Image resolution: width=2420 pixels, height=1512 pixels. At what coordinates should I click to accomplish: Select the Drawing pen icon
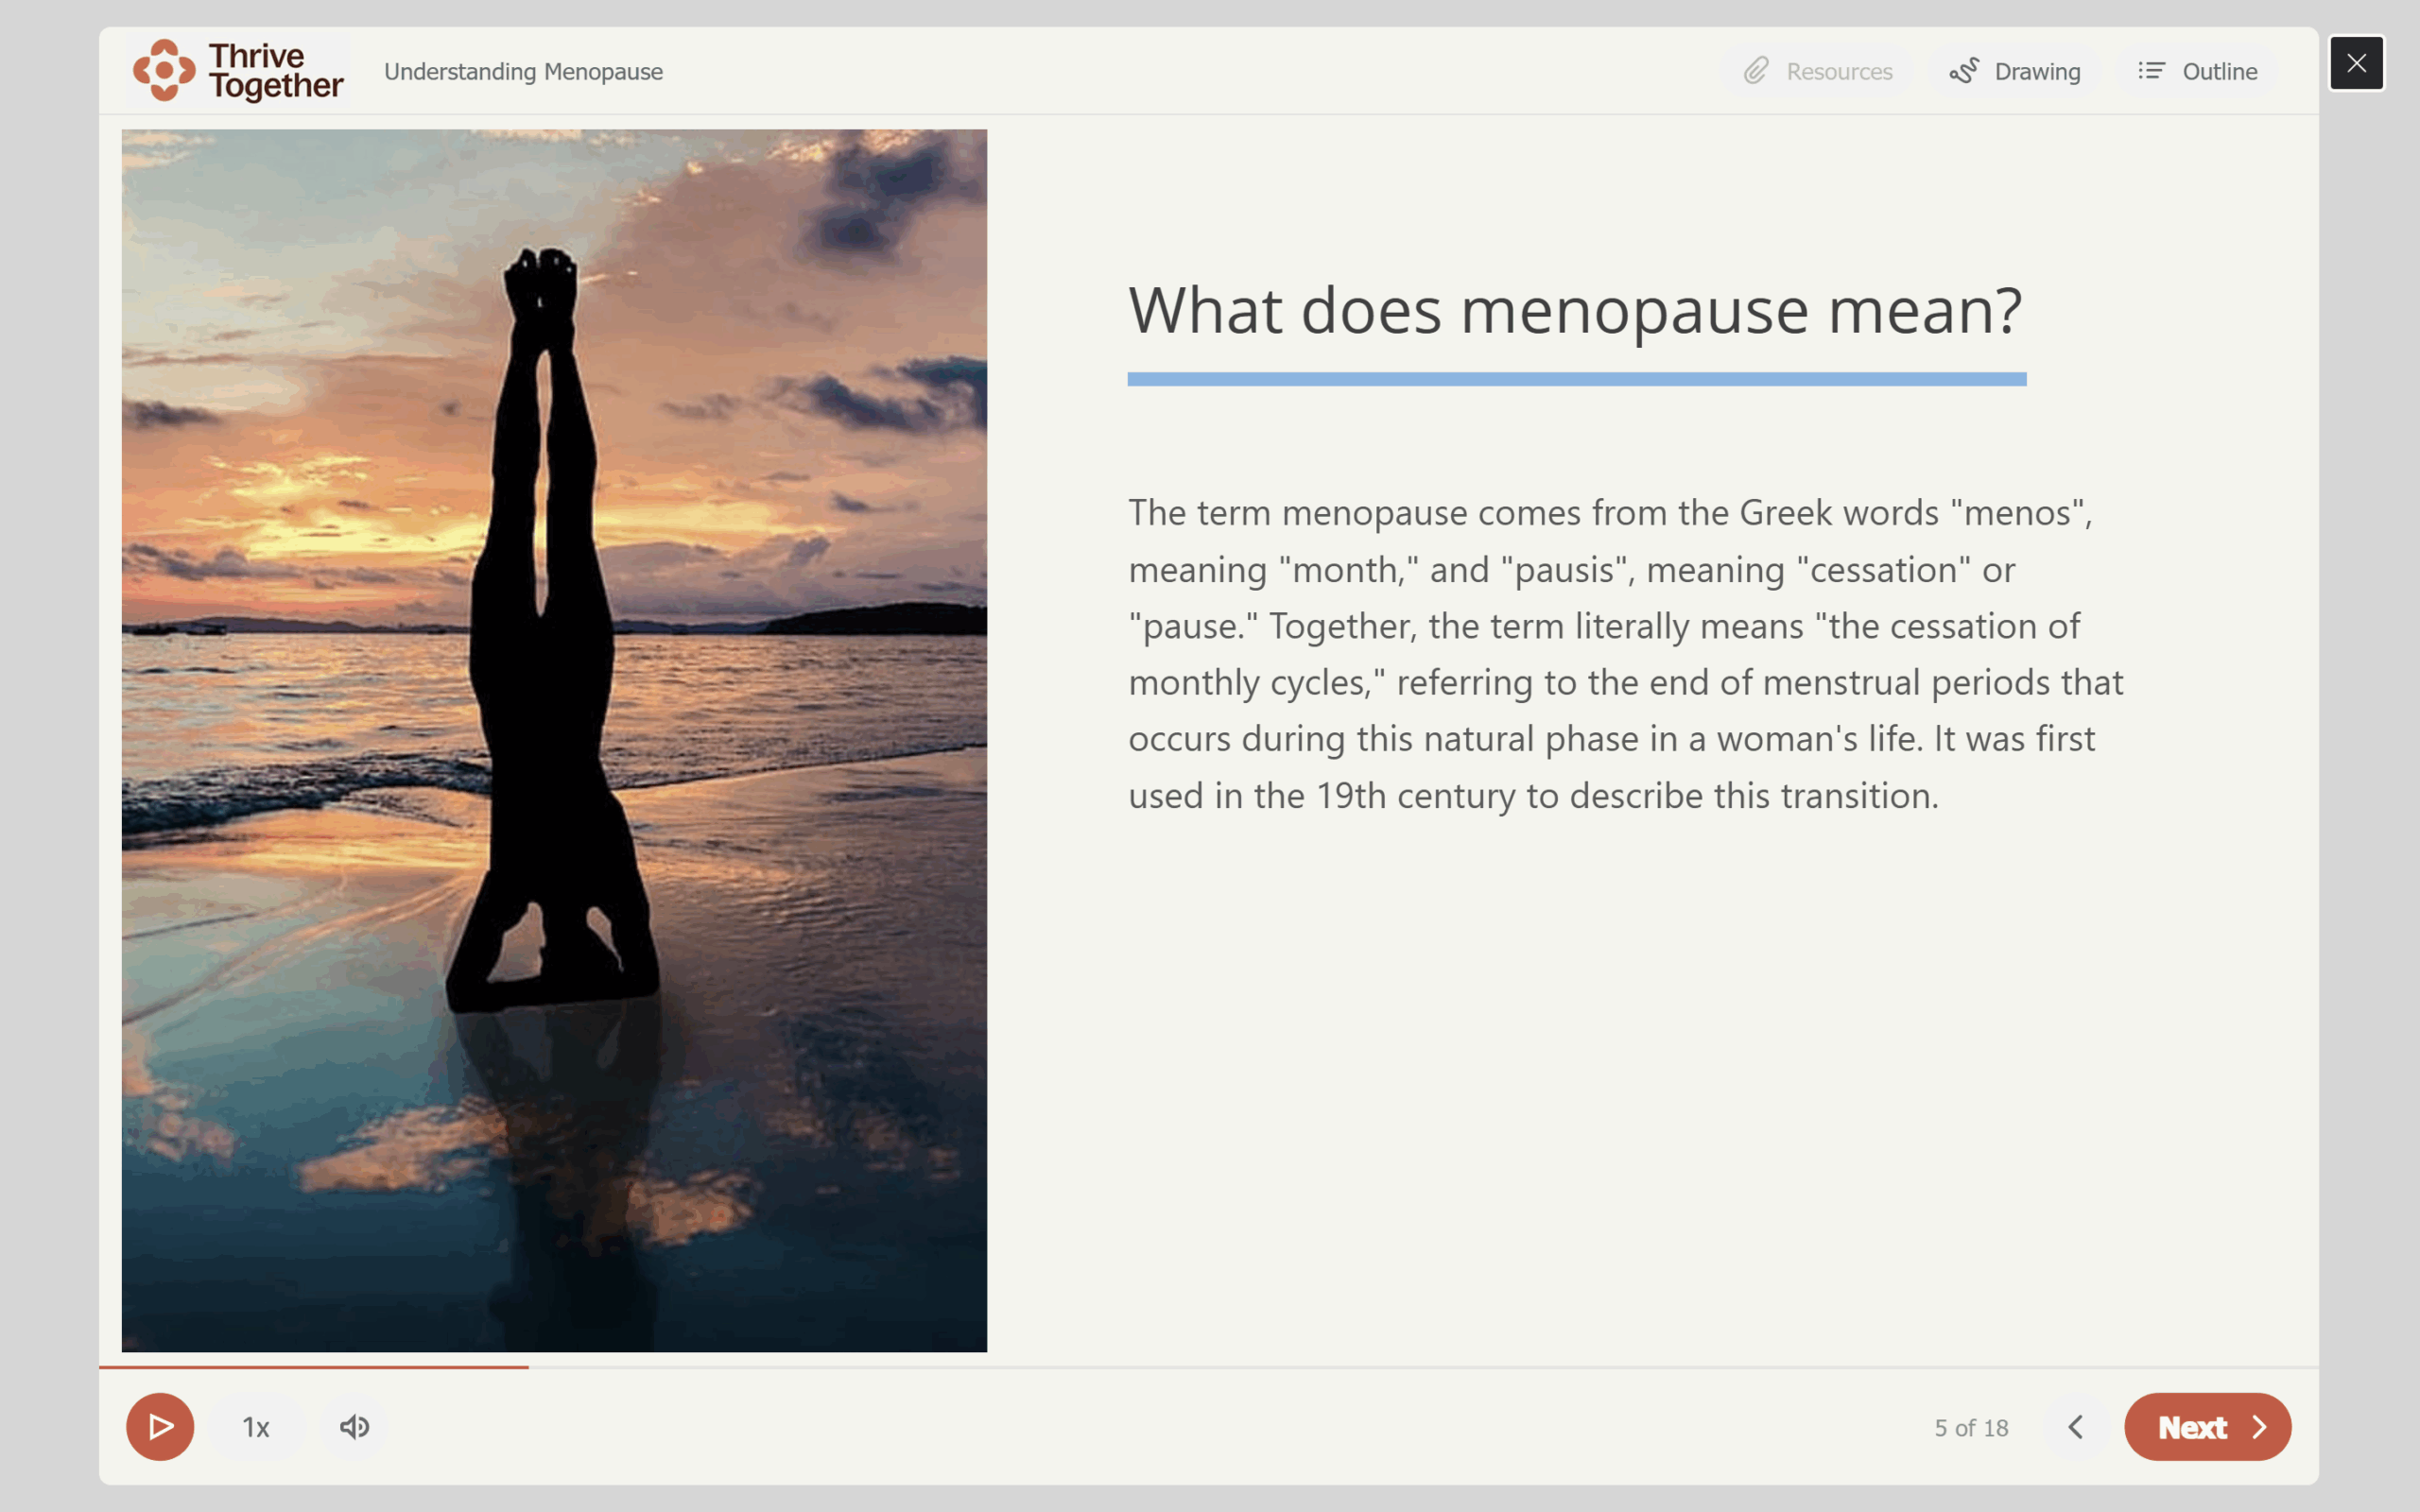click(1964, 70)
